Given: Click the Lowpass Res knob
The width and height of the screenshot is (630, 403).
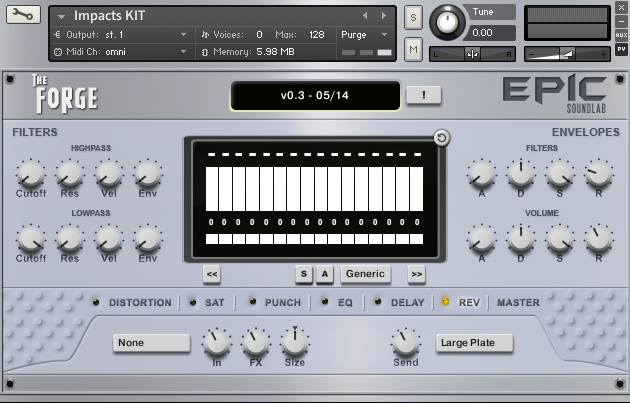Looking at the screenshot, I should (70, 239).
